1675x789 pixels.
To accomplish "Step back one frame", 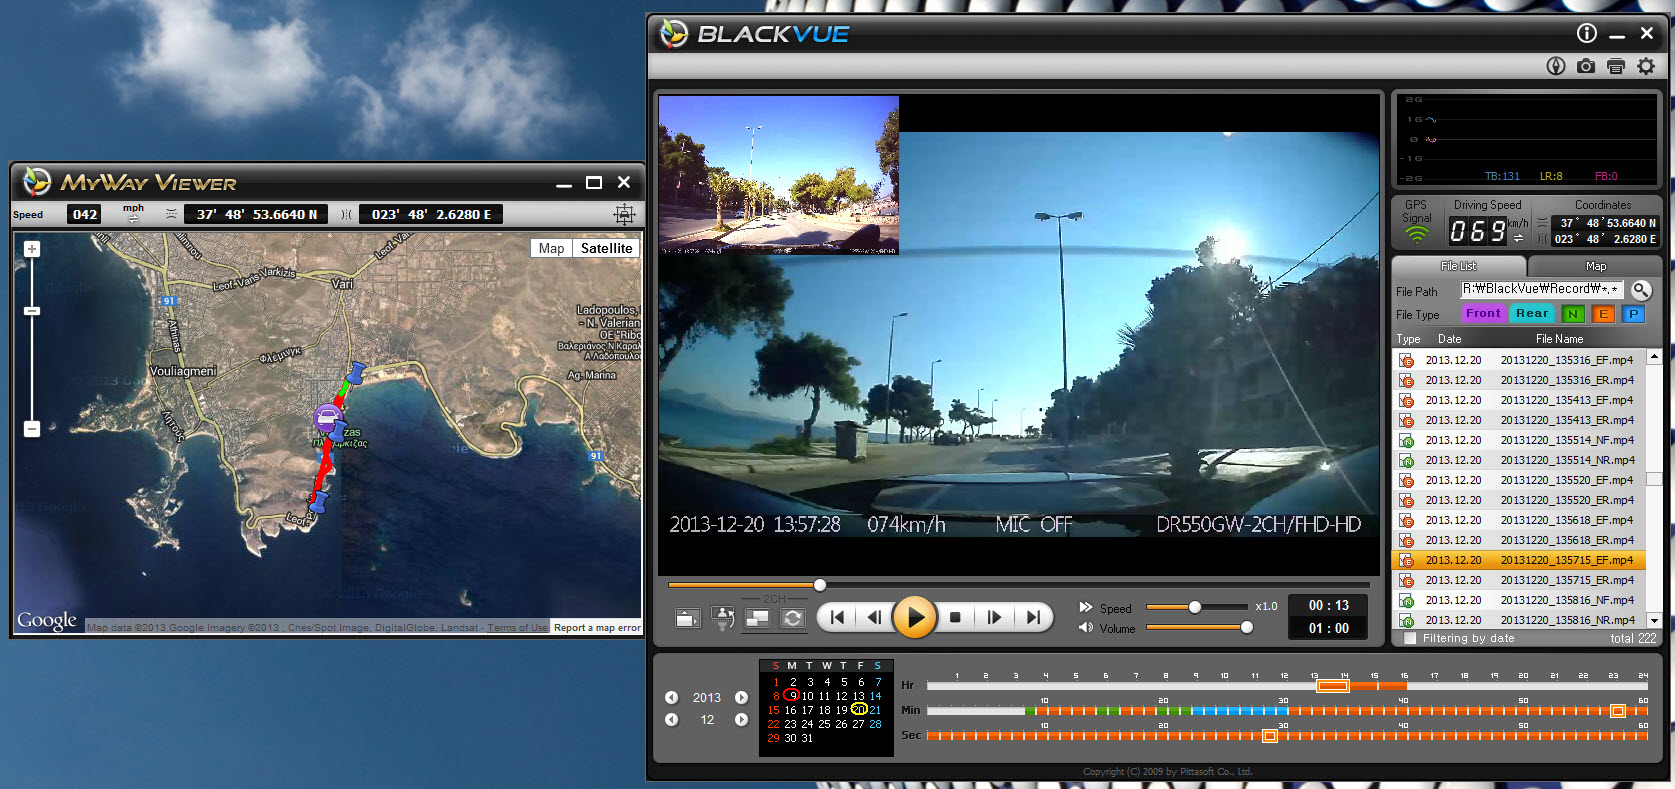I will point(875,617).
